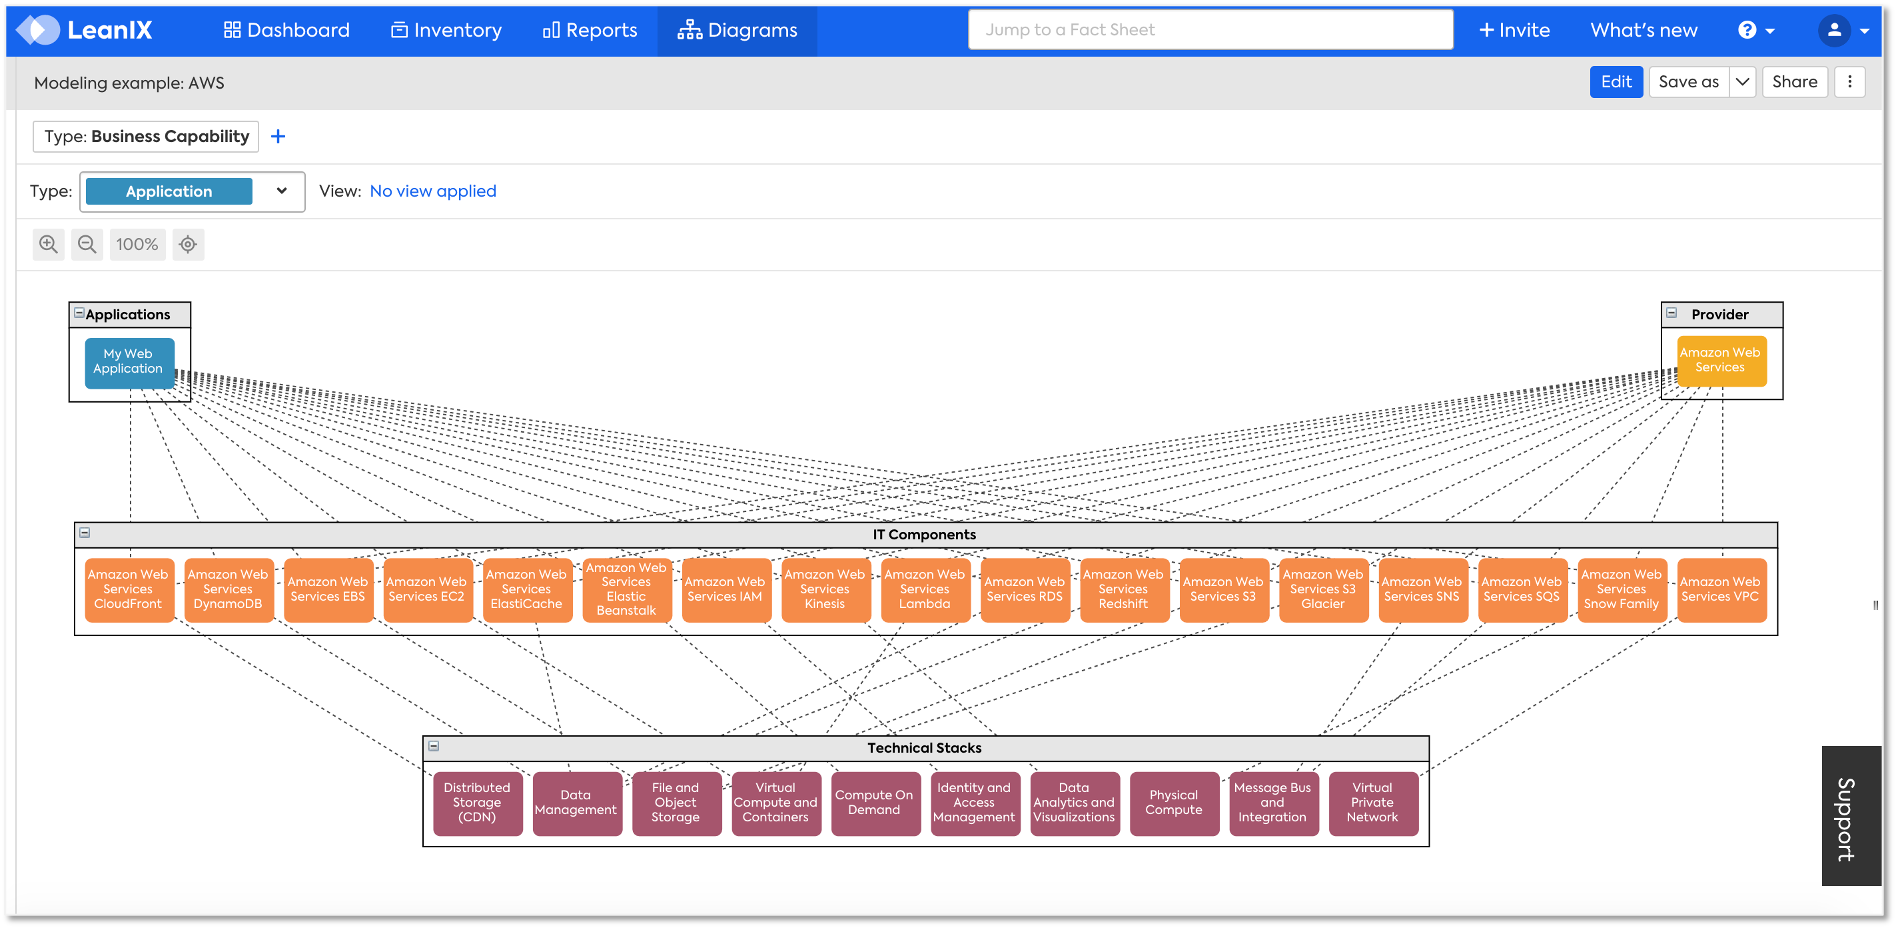Select Virtual Compute and Containers node

coord(776,803)
